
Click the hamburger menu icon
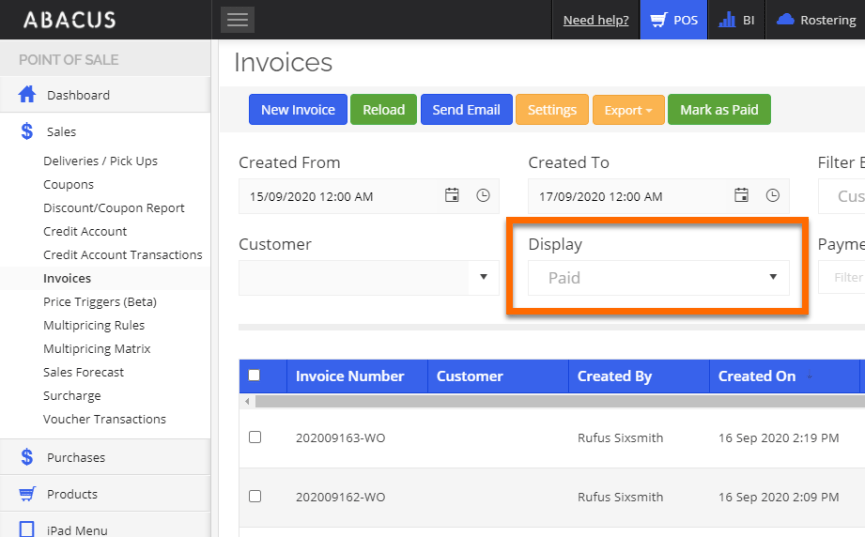[237, 20]
